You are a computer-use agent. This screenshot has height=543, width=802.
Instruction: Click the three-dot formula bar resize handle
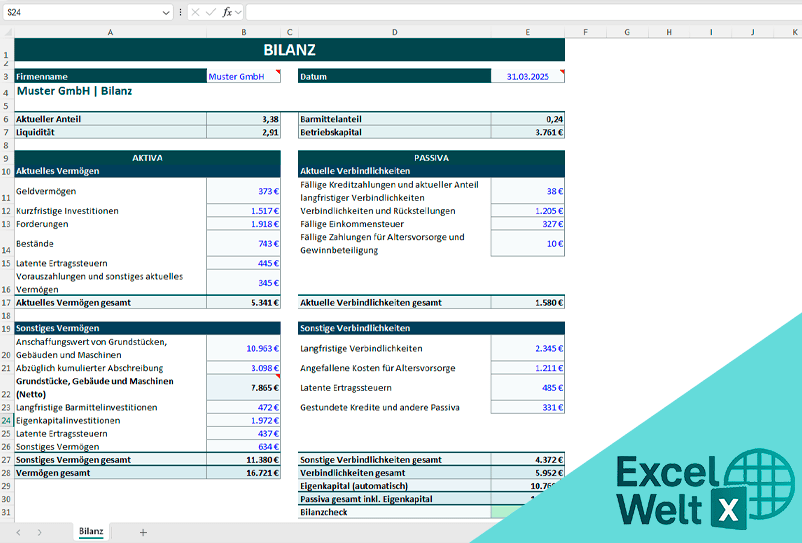point(180,12)
